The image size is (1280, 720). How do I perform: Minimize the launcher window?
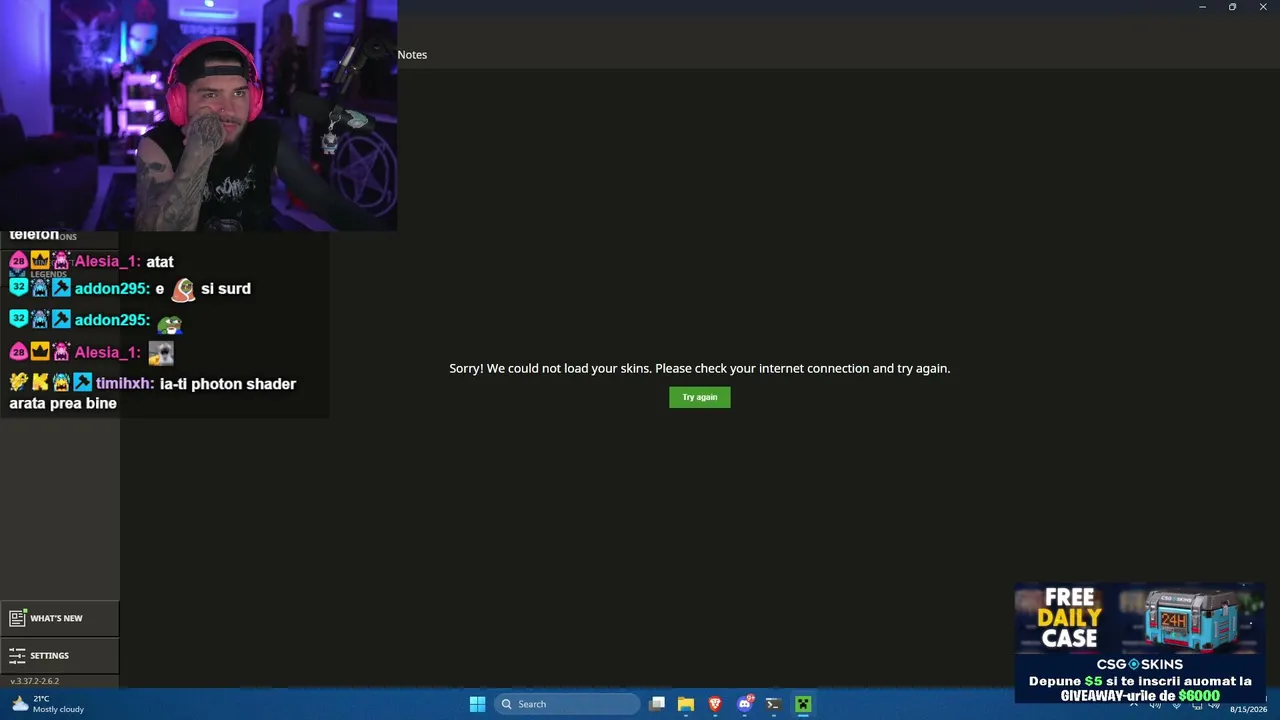click(x=1202, y=7)
